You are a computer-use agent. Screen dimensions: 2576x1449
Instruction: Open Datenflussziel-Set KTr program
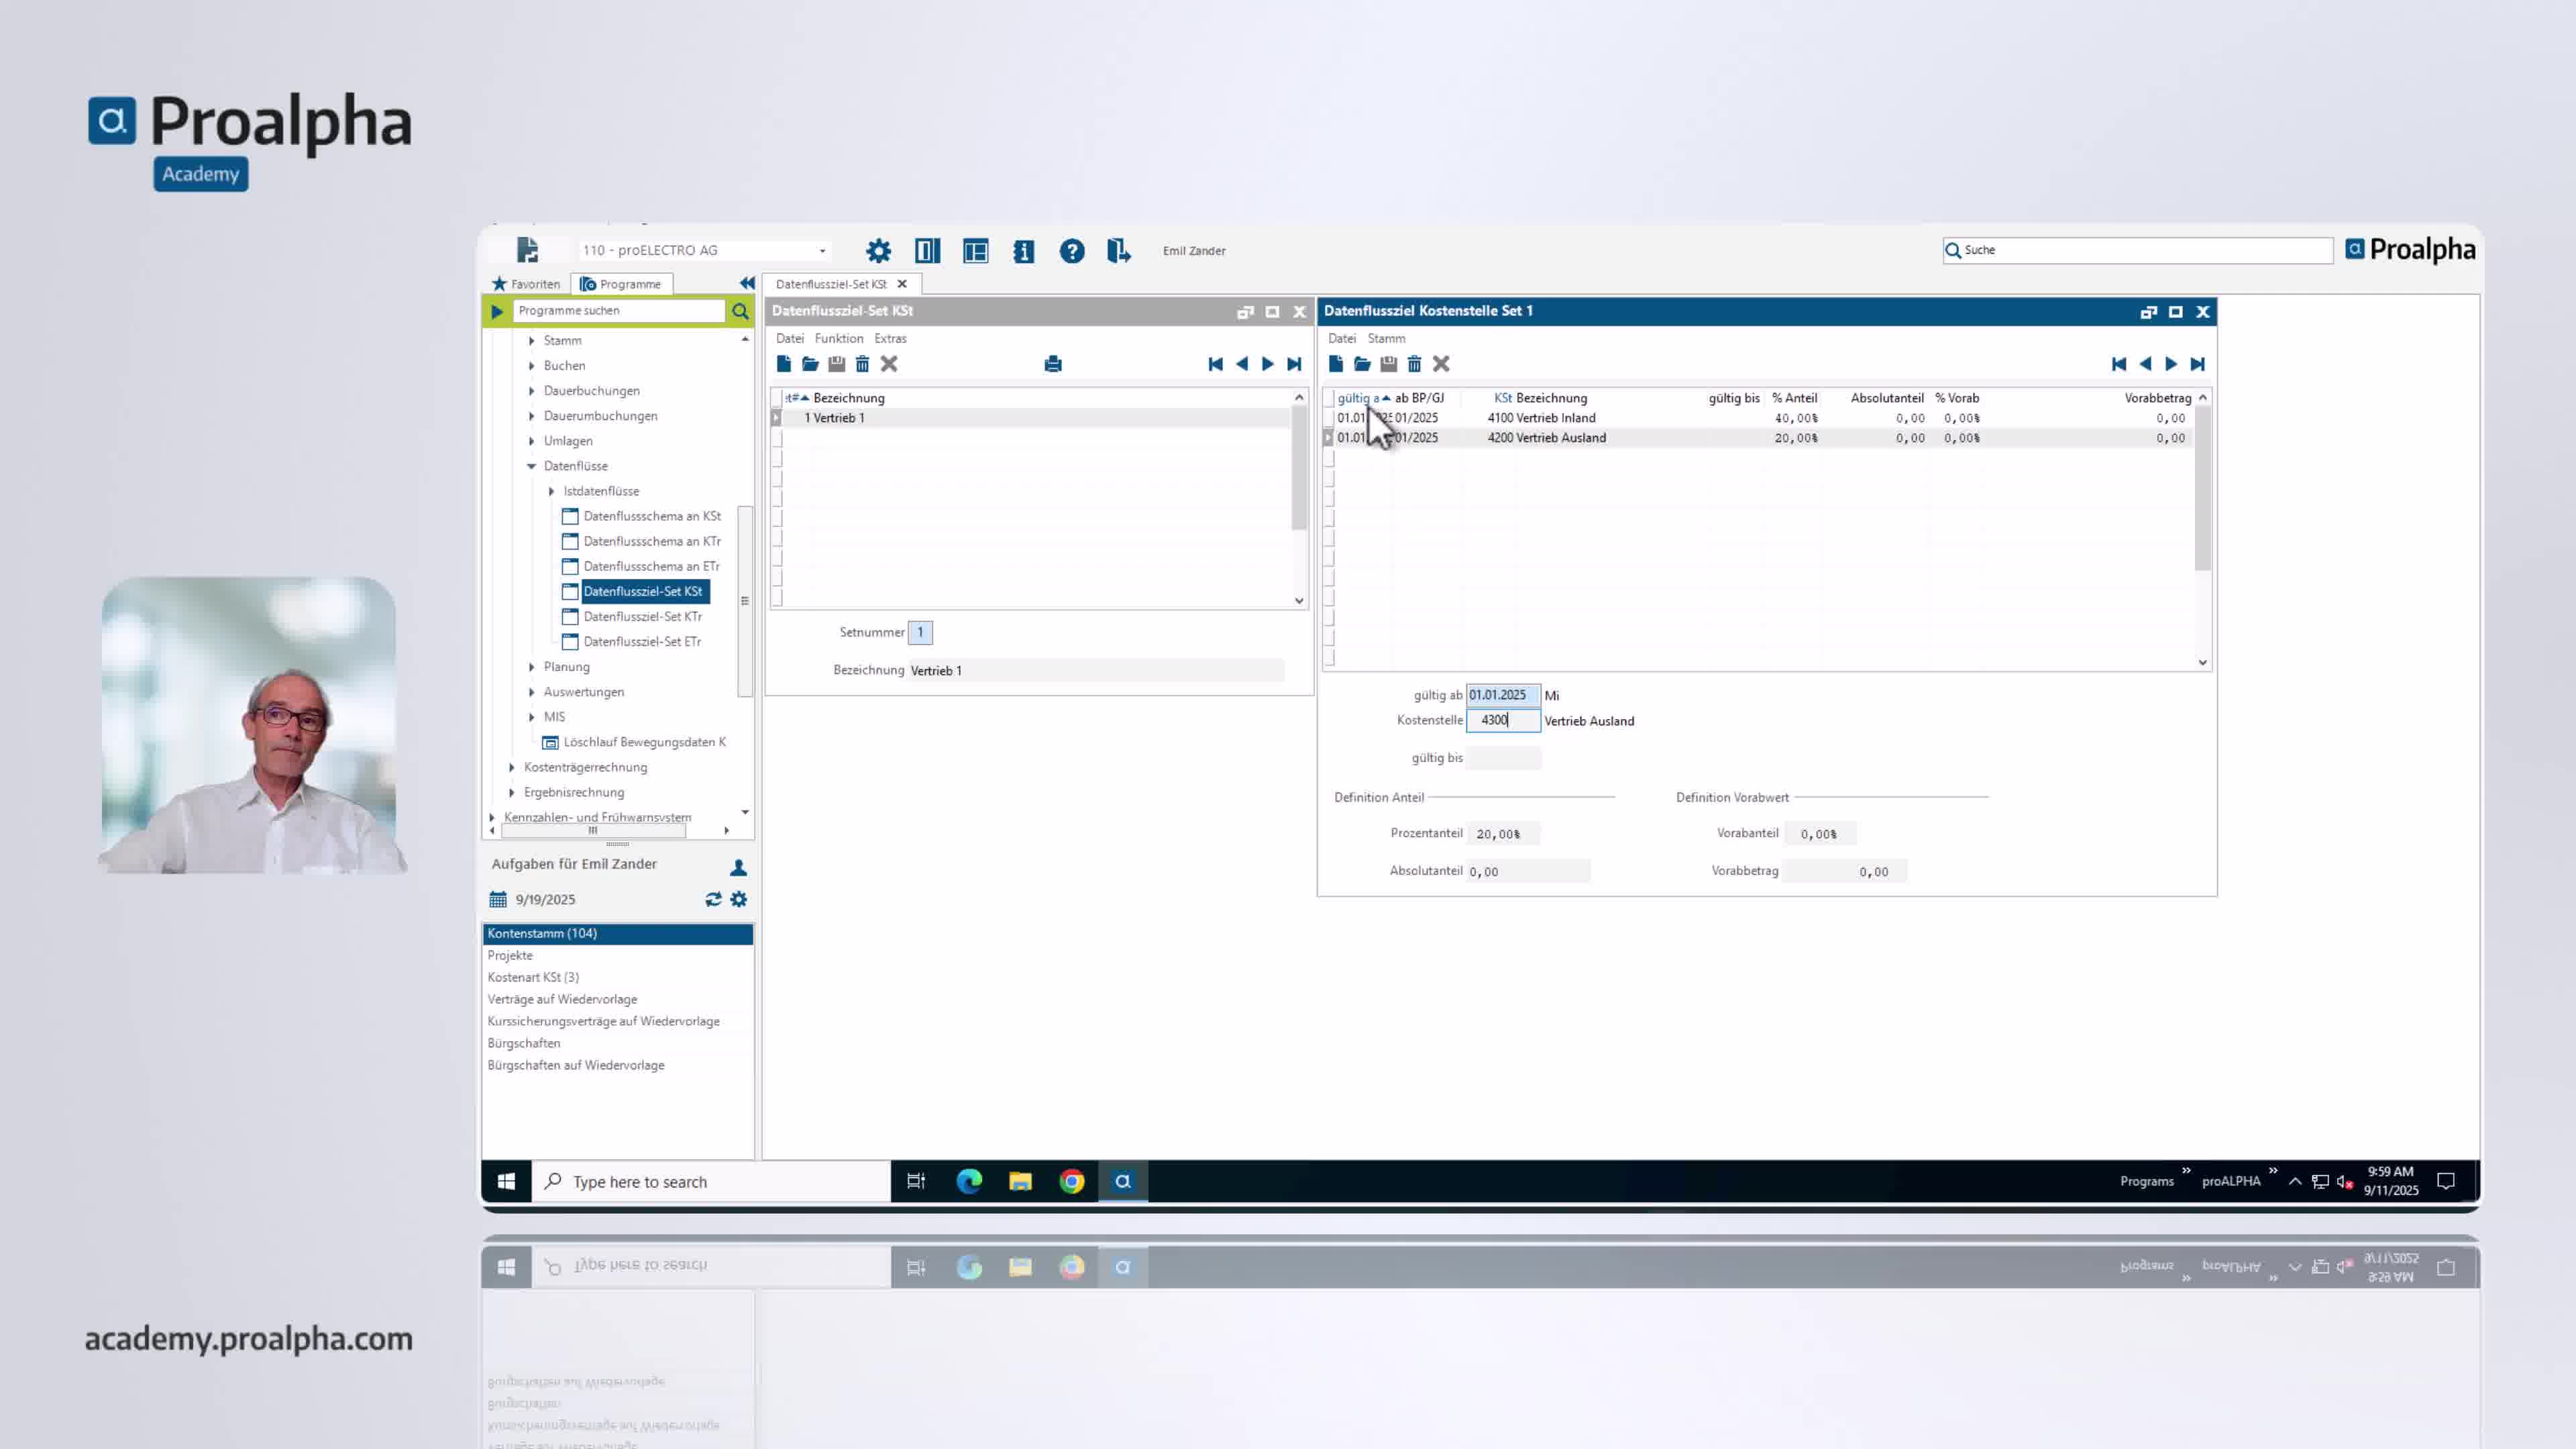click(x=642, y=616)
